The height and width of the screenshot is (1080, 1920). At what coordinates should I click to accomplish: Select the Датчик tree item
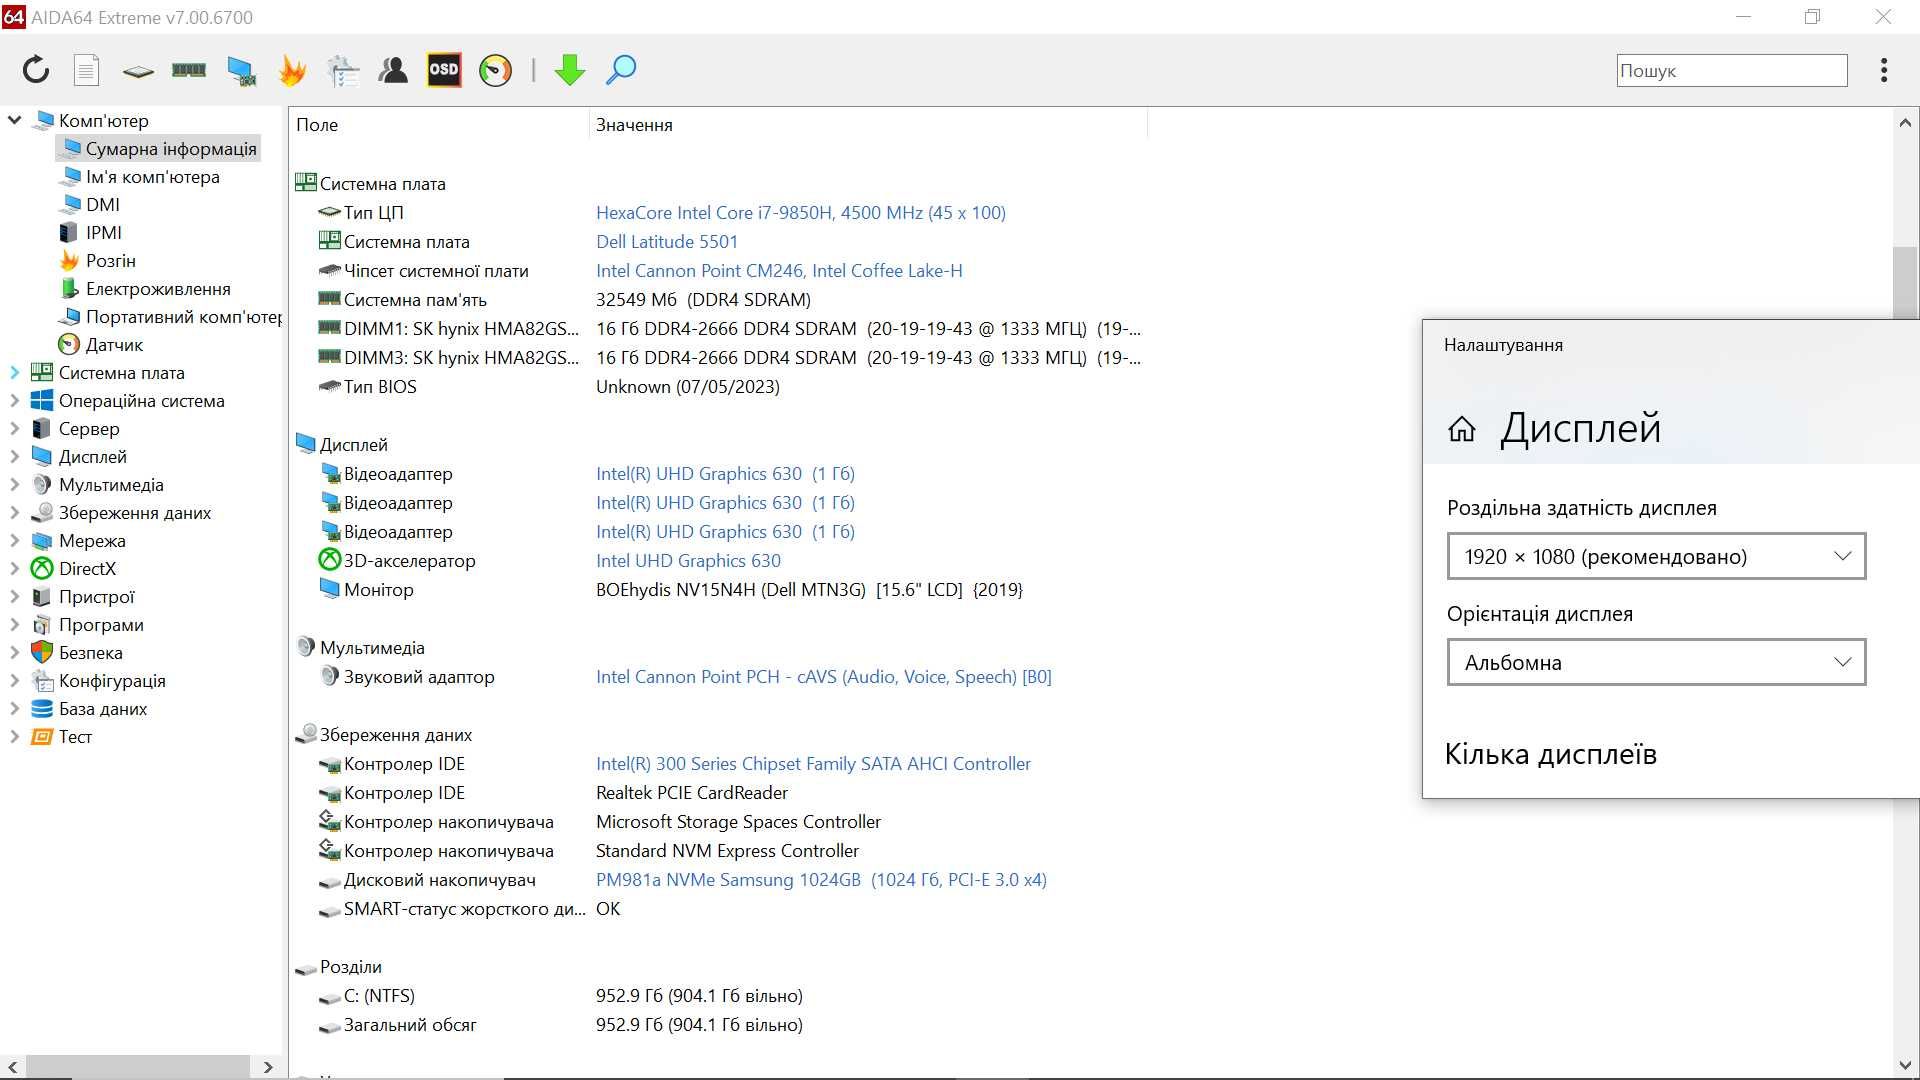(101, 345)
